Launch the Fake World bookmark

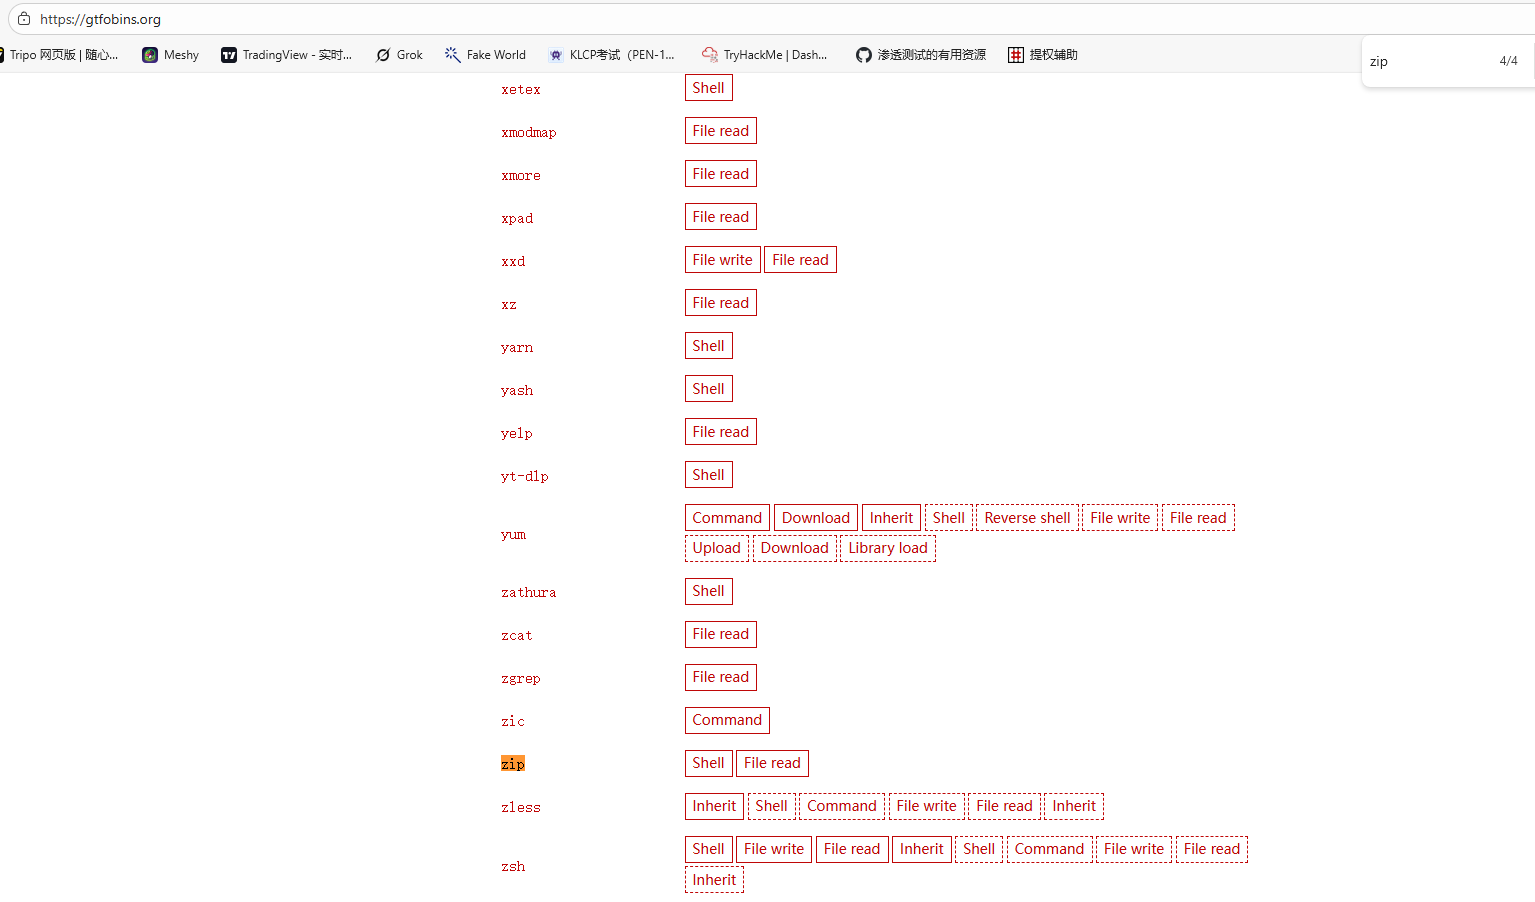[x=485, y=55]
